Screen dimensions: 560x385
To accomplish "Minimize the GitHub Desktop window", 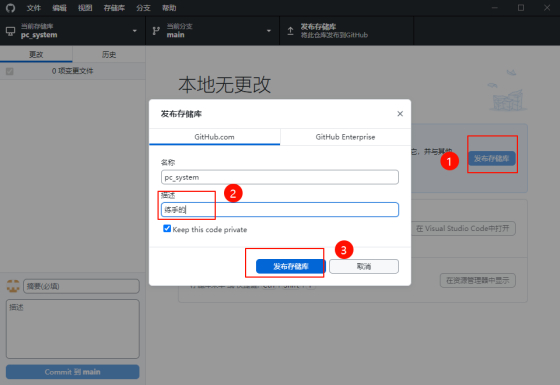I will tap(495, 8).
